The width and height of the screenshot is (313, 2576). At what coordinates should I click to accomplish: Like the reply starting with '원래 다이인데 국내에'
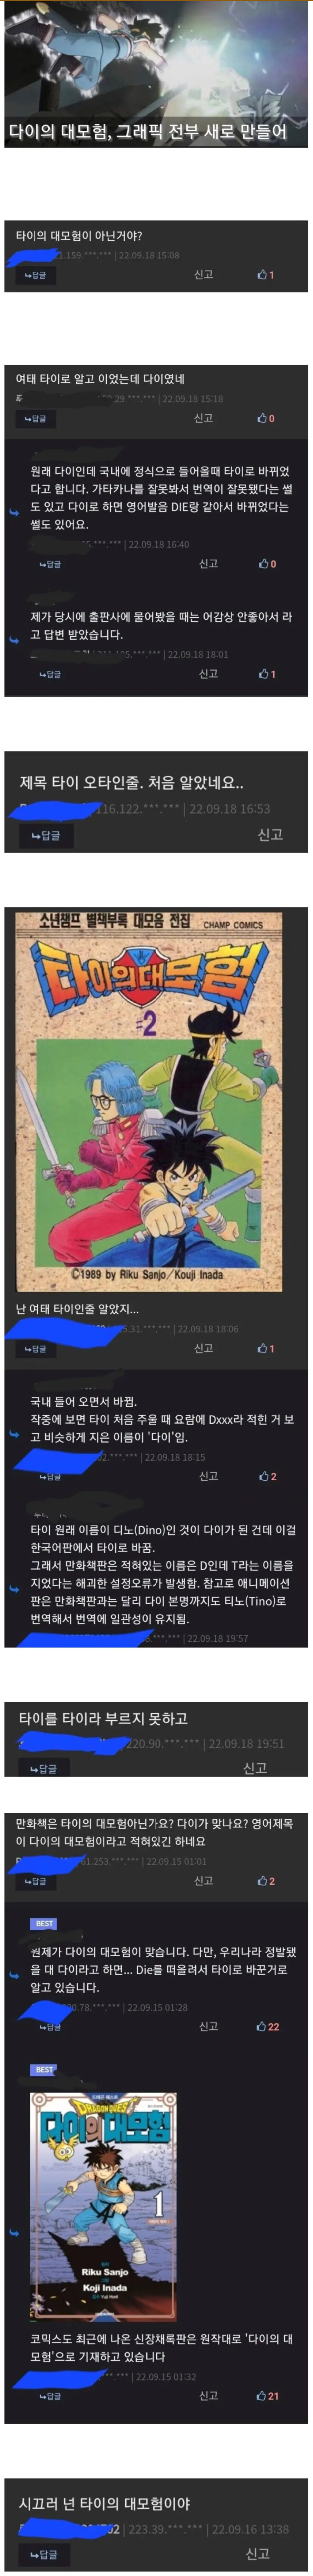tap(267, 564)
